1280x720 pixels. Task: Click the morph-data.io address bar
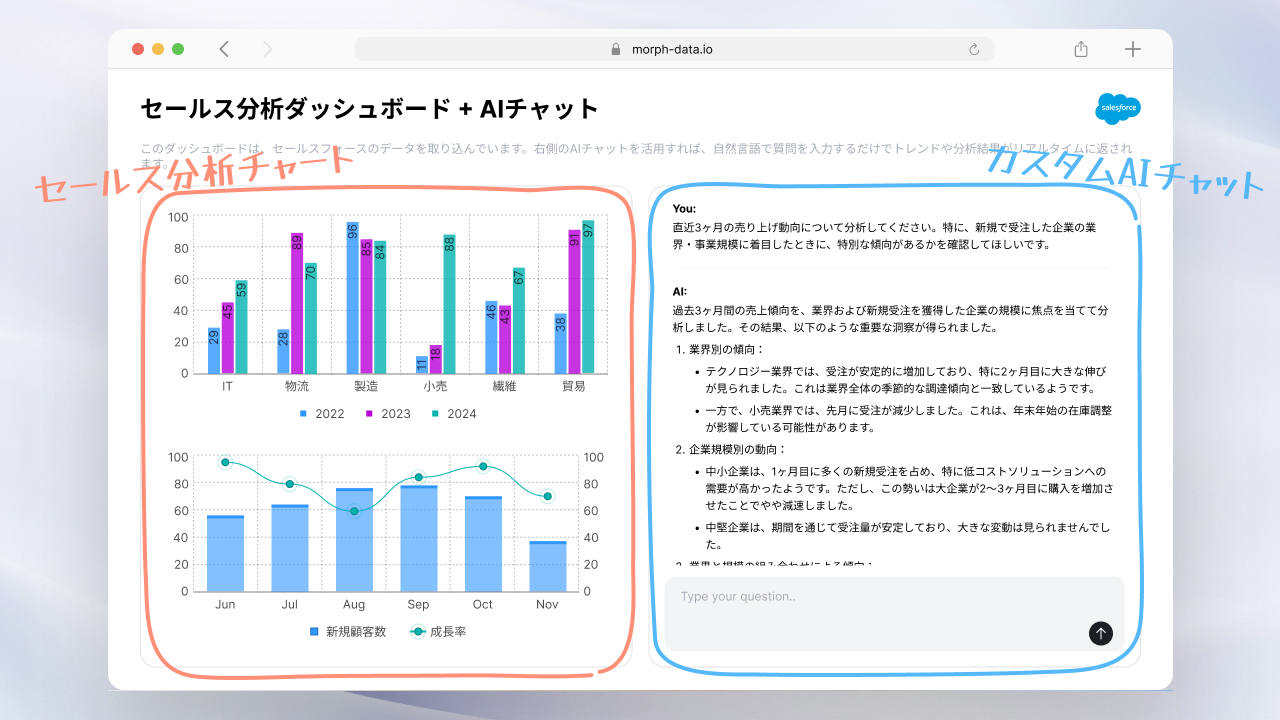(674, 49)
